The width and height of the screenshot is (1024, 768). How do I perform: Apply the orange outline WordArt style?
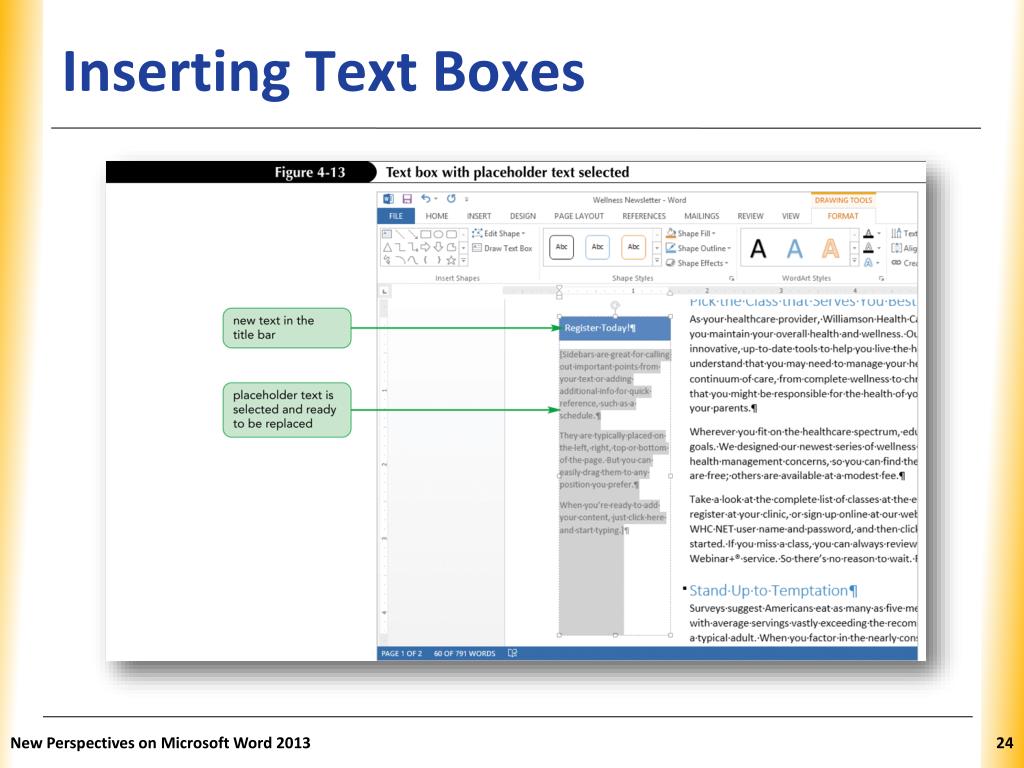pyautogui.click(x=830, y=248)
